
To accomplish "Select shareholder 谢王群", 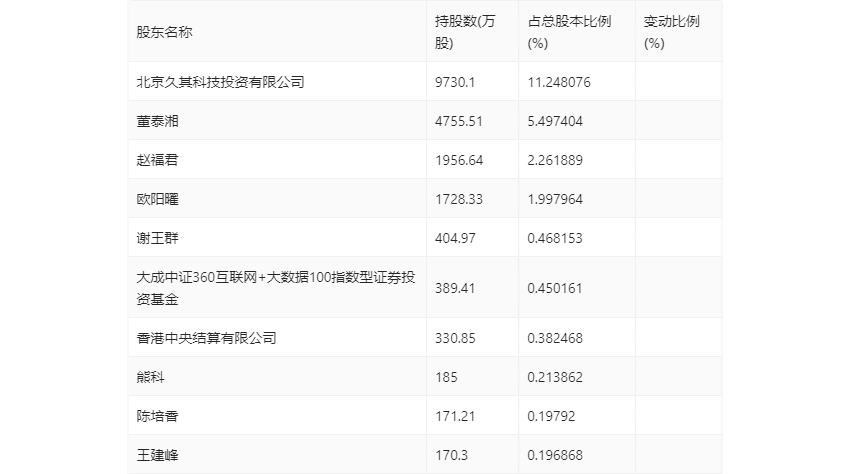I will (x=157, y=238).
